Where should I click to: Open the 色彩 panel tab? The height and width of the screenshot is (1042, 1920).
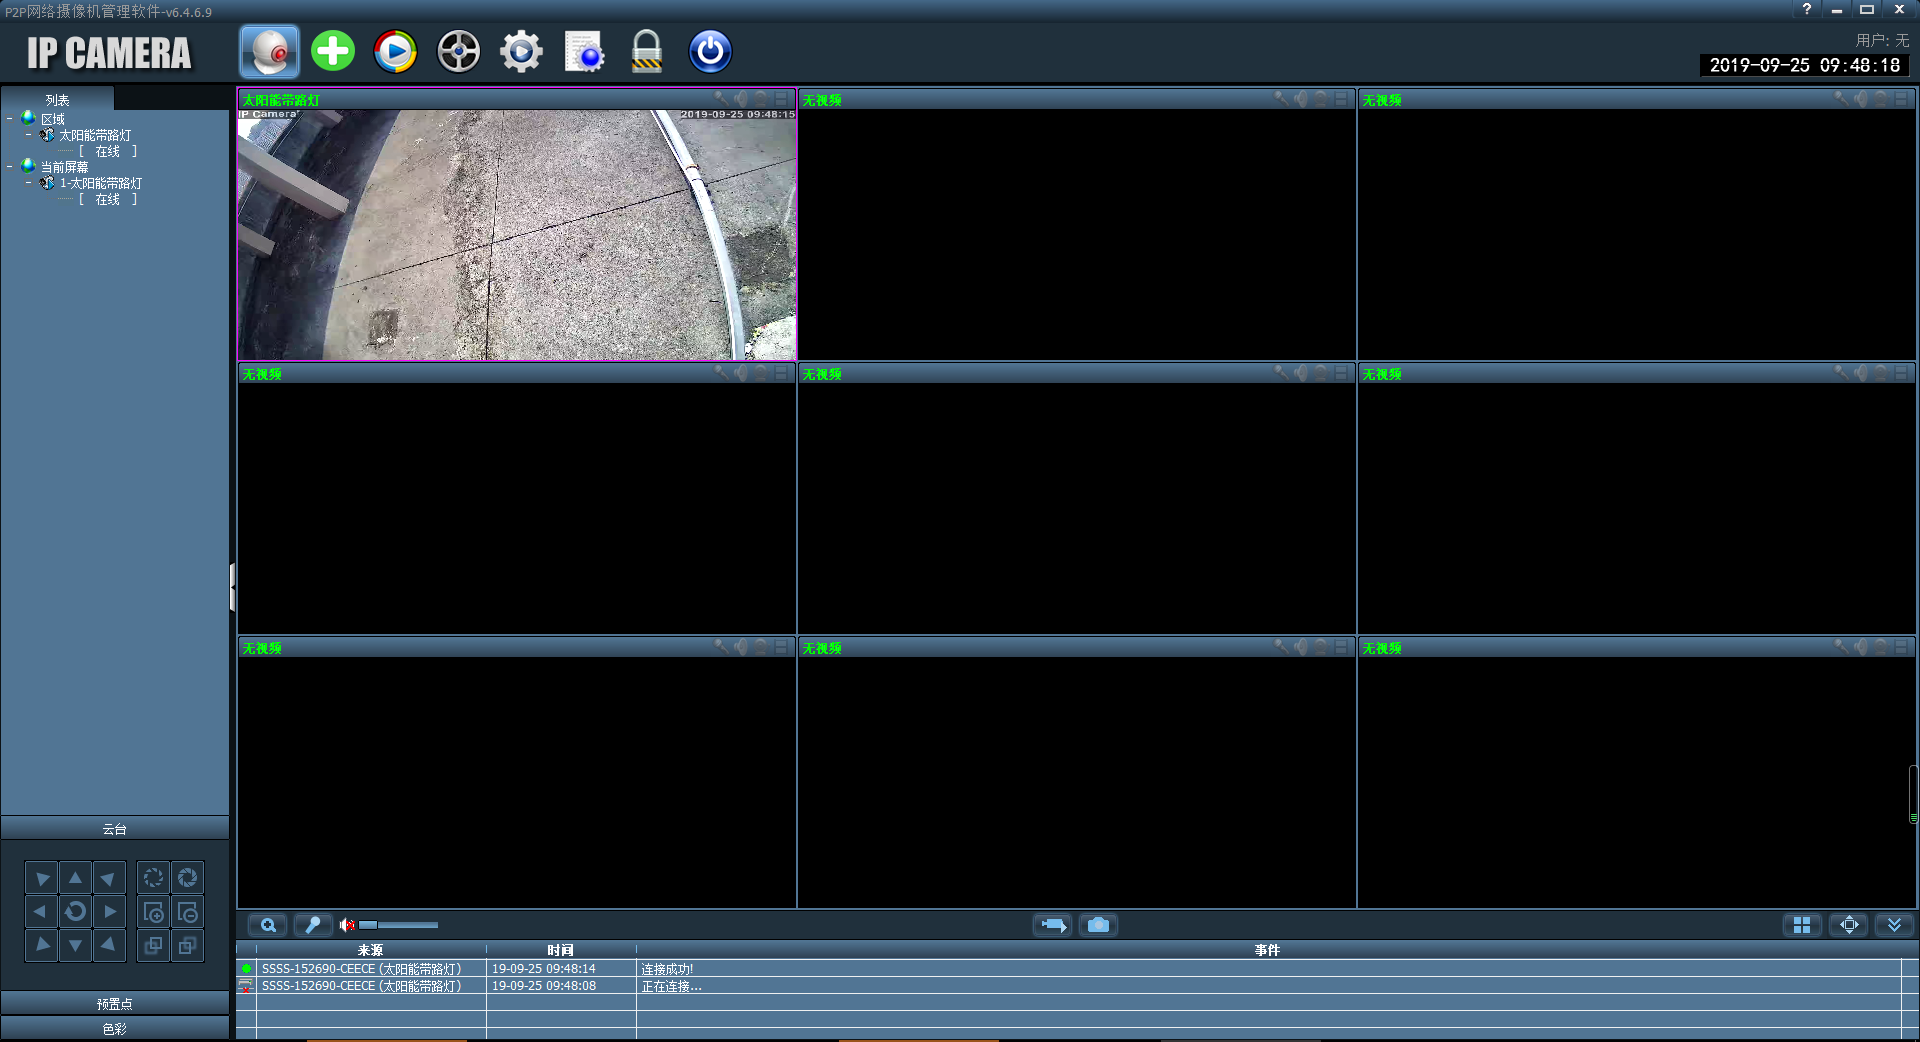(x=115, y=1029)
